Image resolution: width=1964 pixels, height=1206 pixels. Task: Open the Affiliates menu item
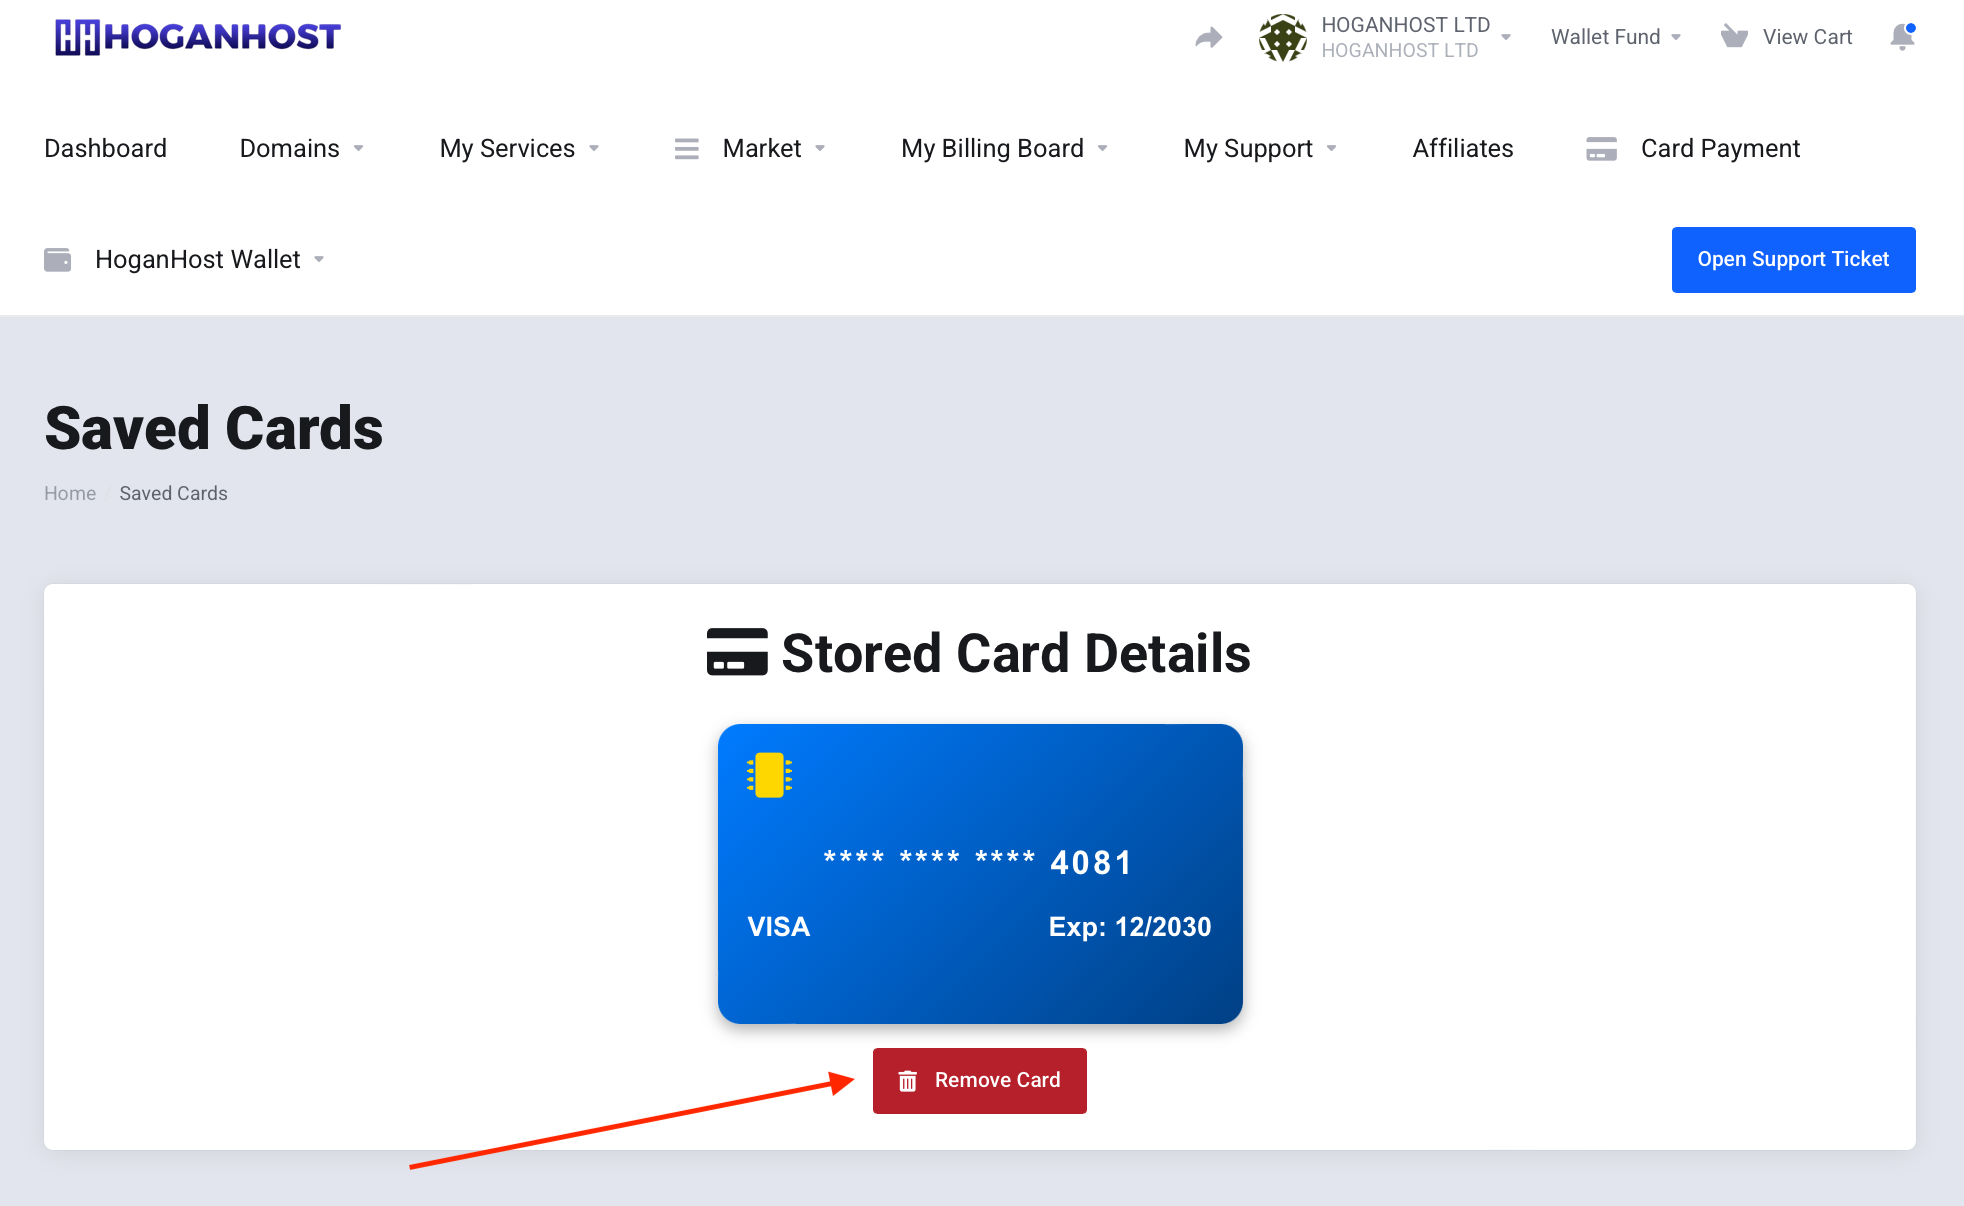click(x=1463, y=148)
